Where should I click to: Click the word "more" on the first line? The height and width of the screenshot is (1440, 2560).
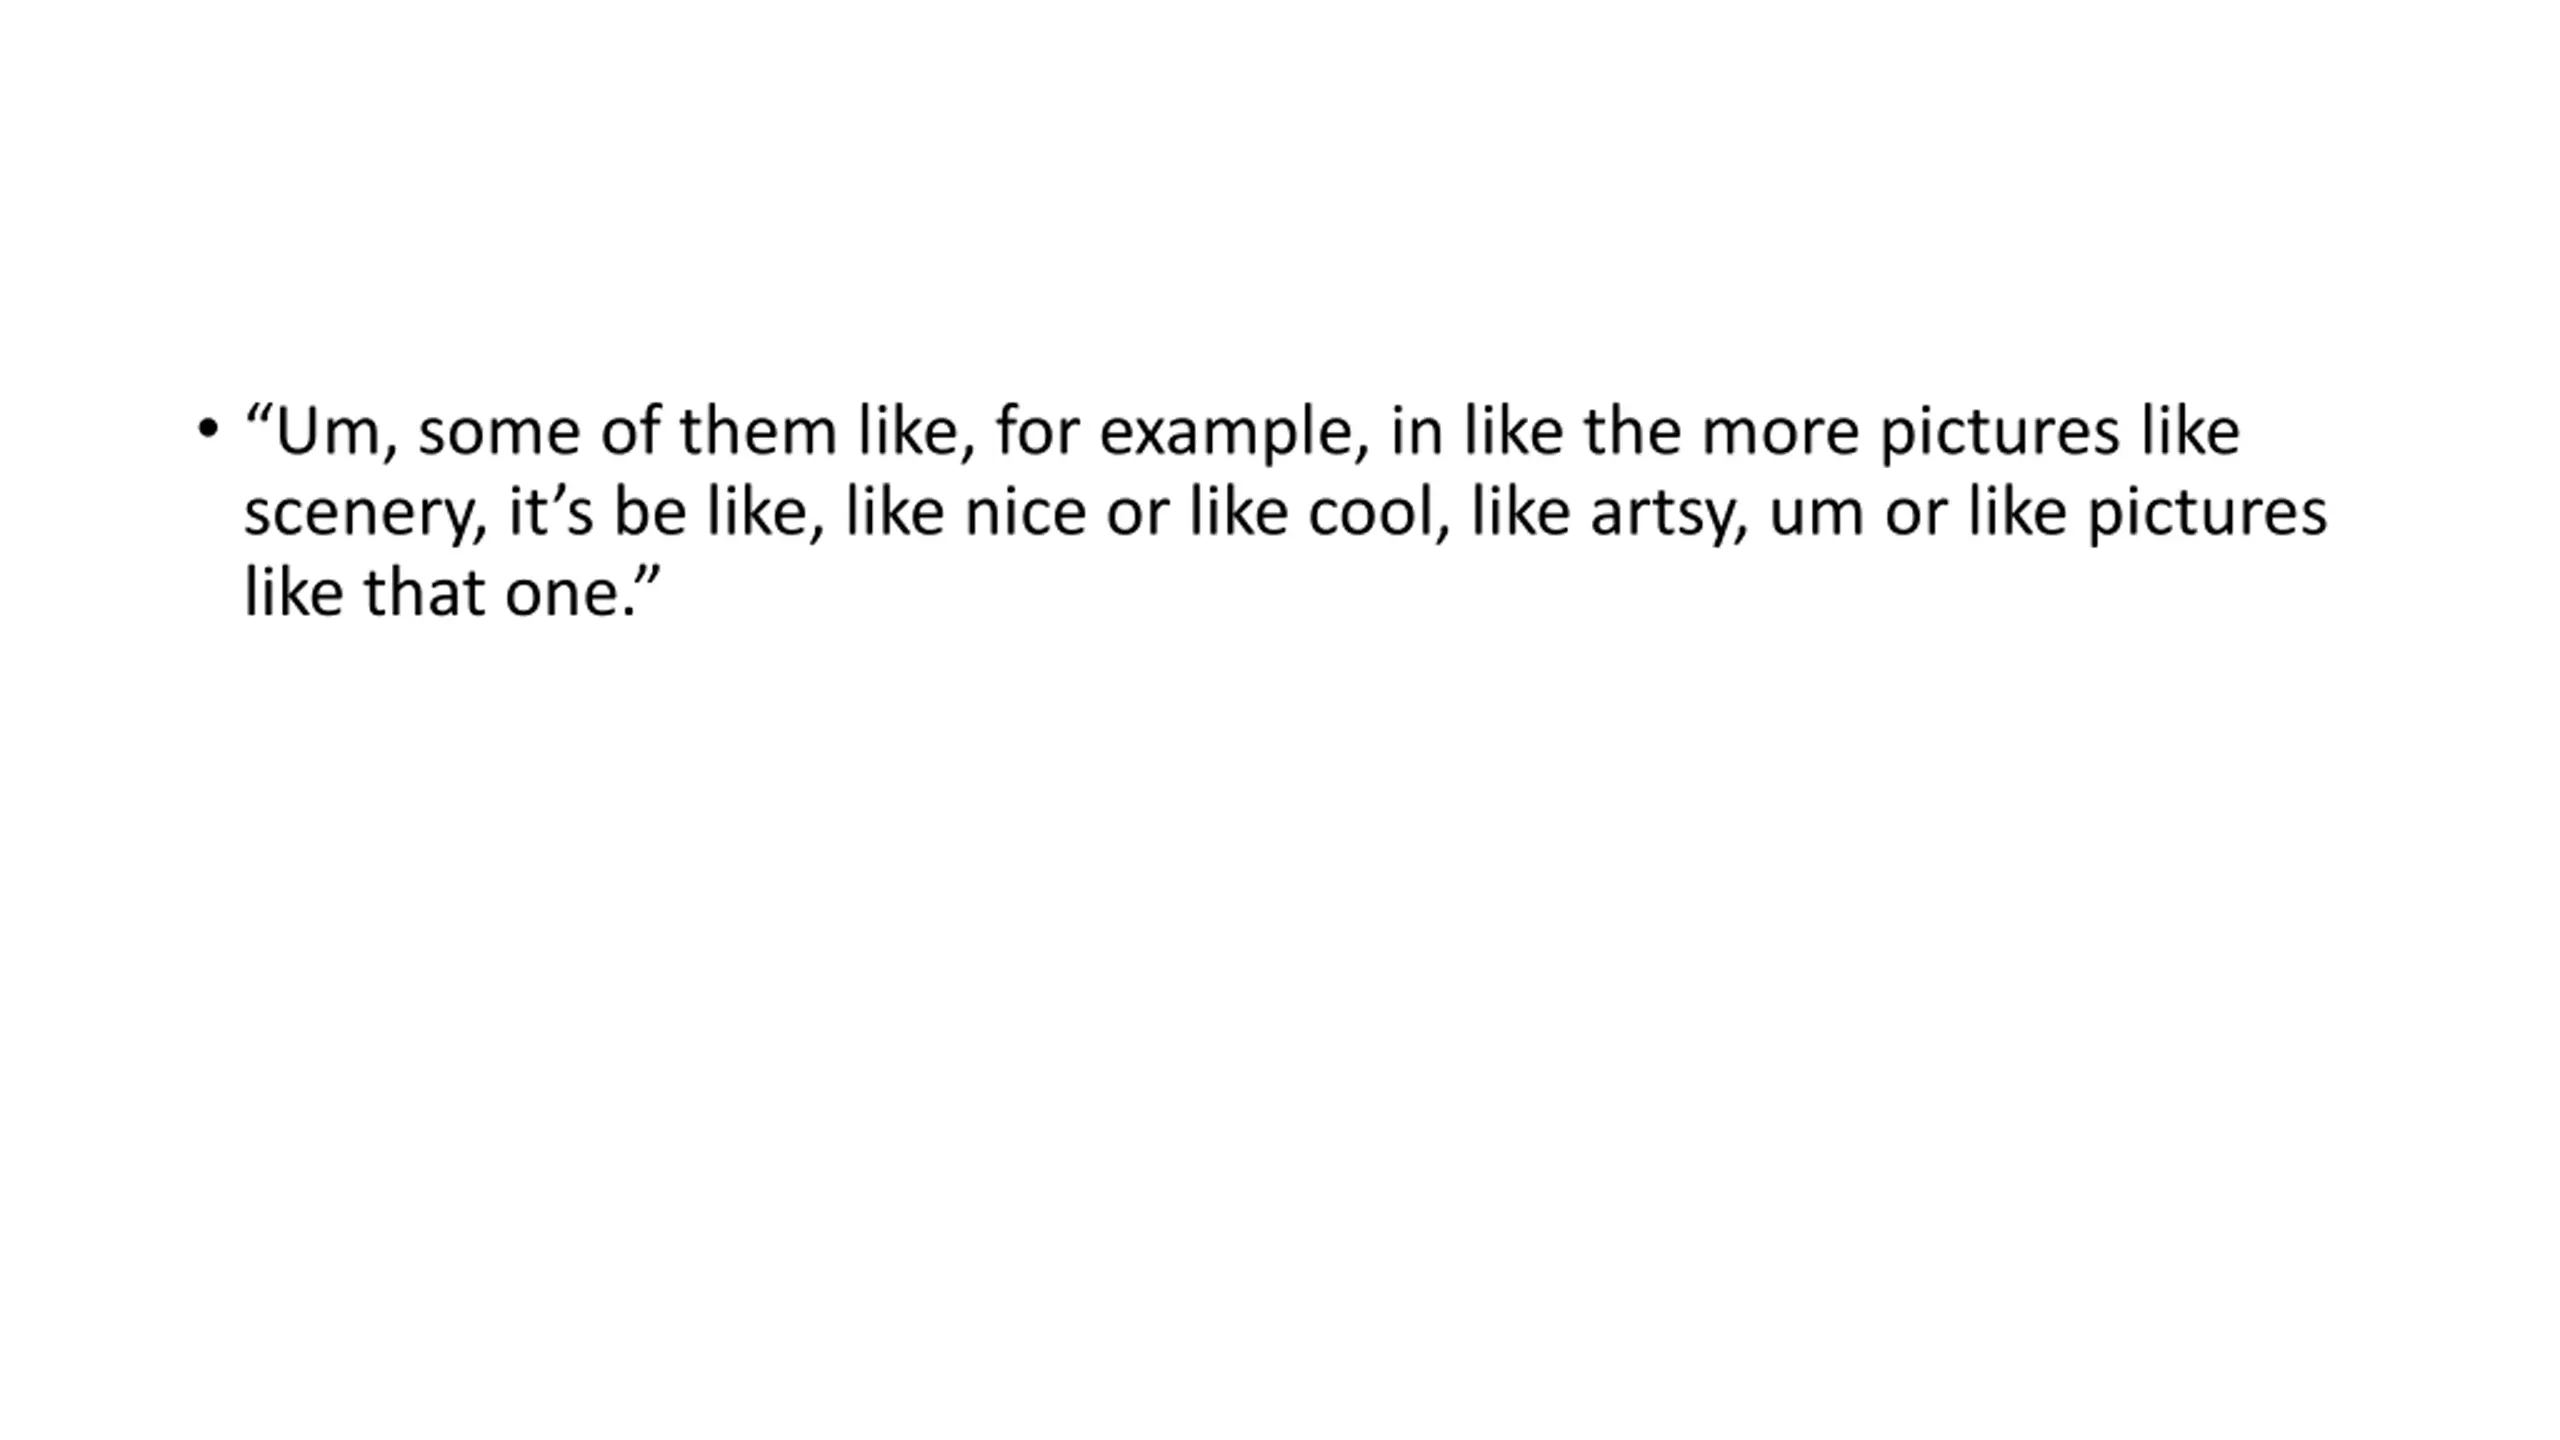pyautogui.click(x=1779, y=432)
